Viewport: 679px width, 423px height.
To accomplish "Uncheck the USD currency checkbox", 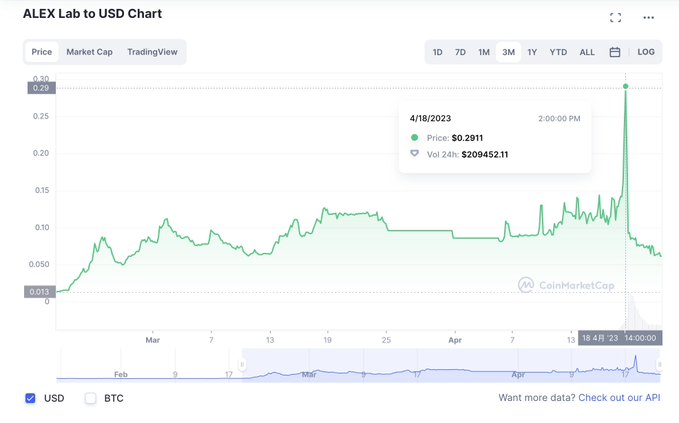I will (30, 398).
